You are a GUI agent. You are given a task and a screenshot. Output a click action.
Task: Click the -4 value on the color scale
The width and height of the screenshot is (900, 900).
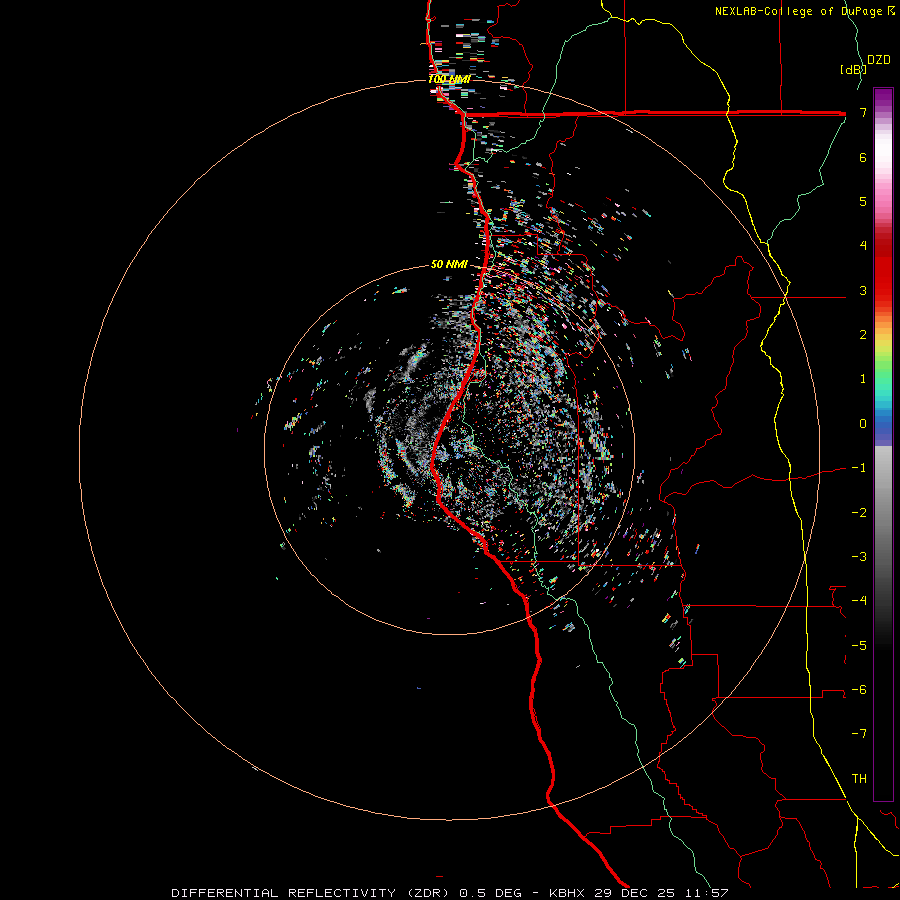pos(859,601)
